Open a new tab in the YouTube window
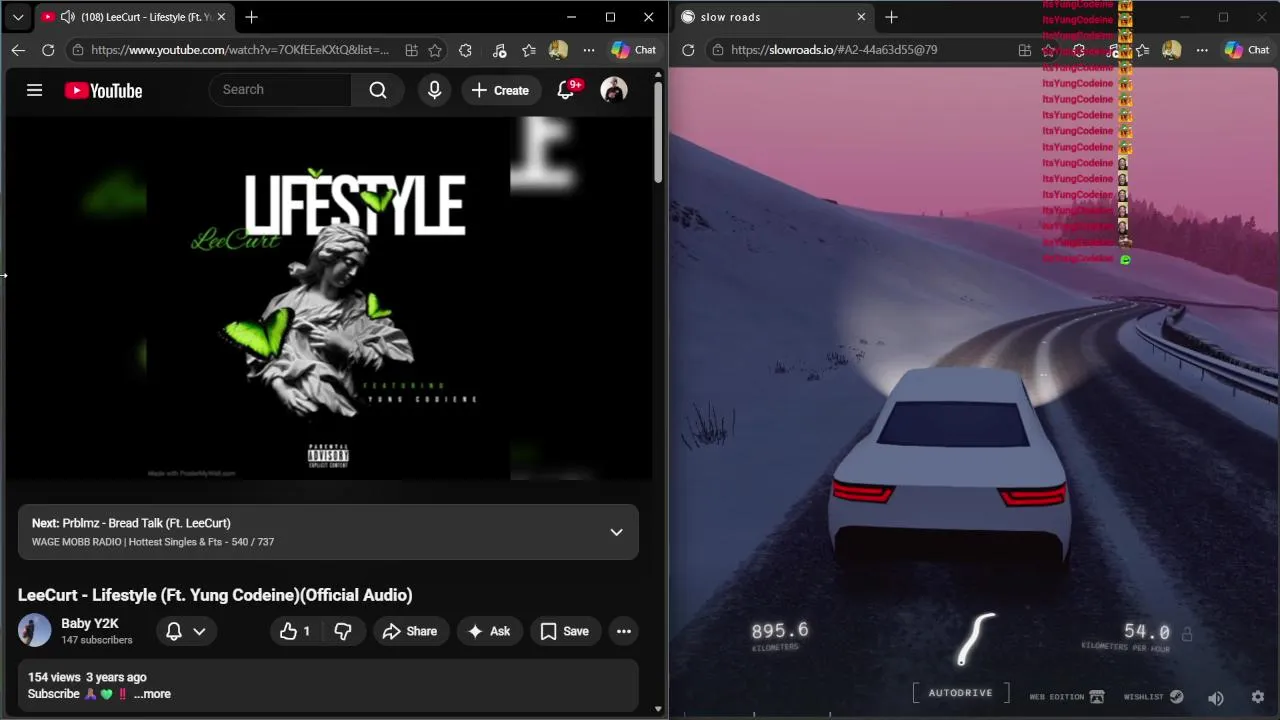Viewport: 1280px width, 720px height. point(251,17)
